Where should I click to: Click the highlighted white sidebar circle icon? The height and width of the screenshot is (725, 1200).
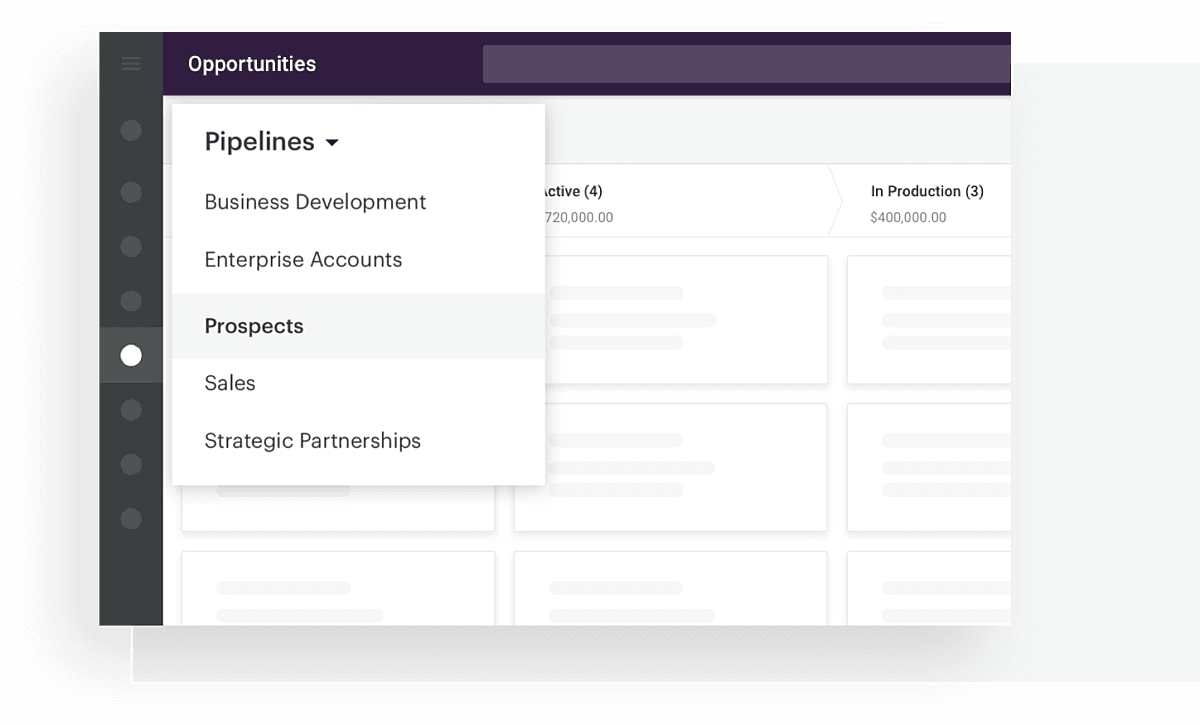[x=131, y=355]
